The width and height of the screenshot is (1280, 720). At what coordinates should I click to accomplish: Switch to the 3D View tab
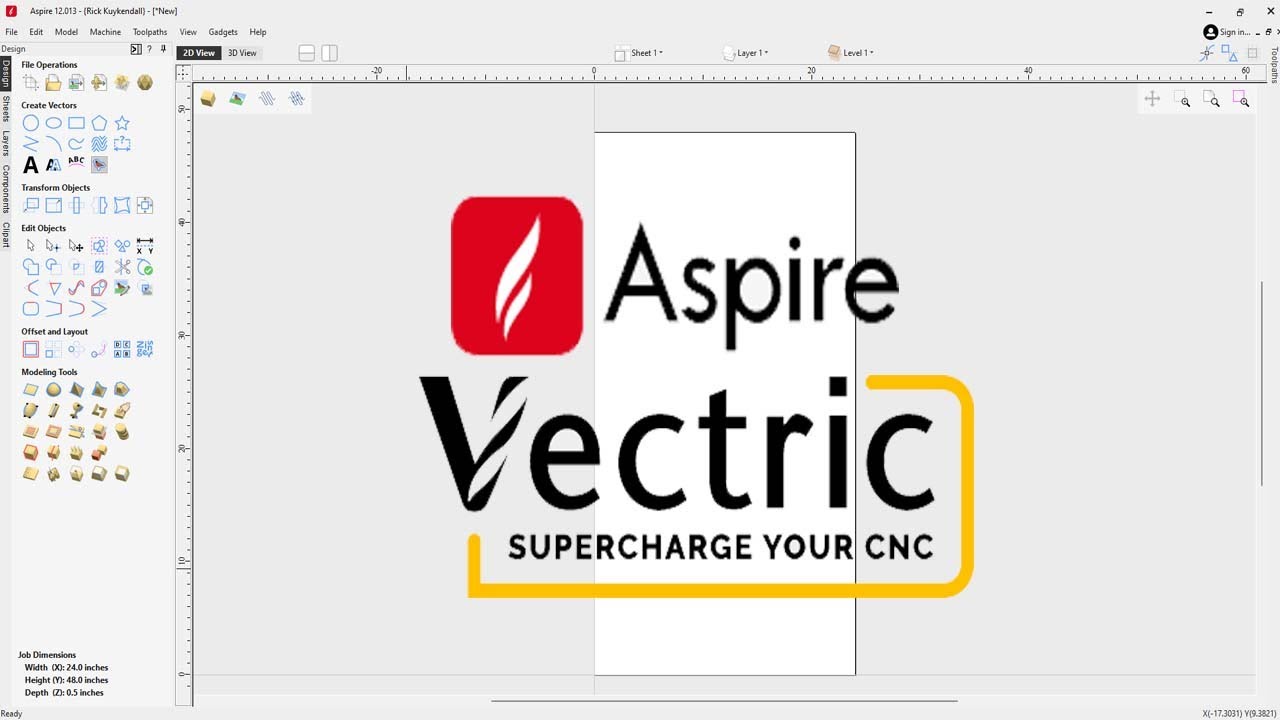coord(242,53)
